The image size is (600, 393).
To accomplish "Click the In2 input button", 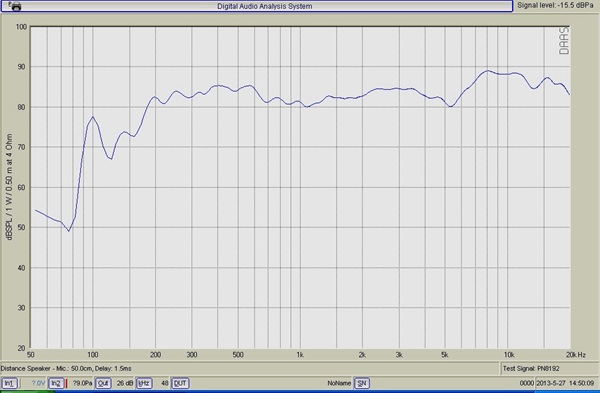I will coord(56,383).
